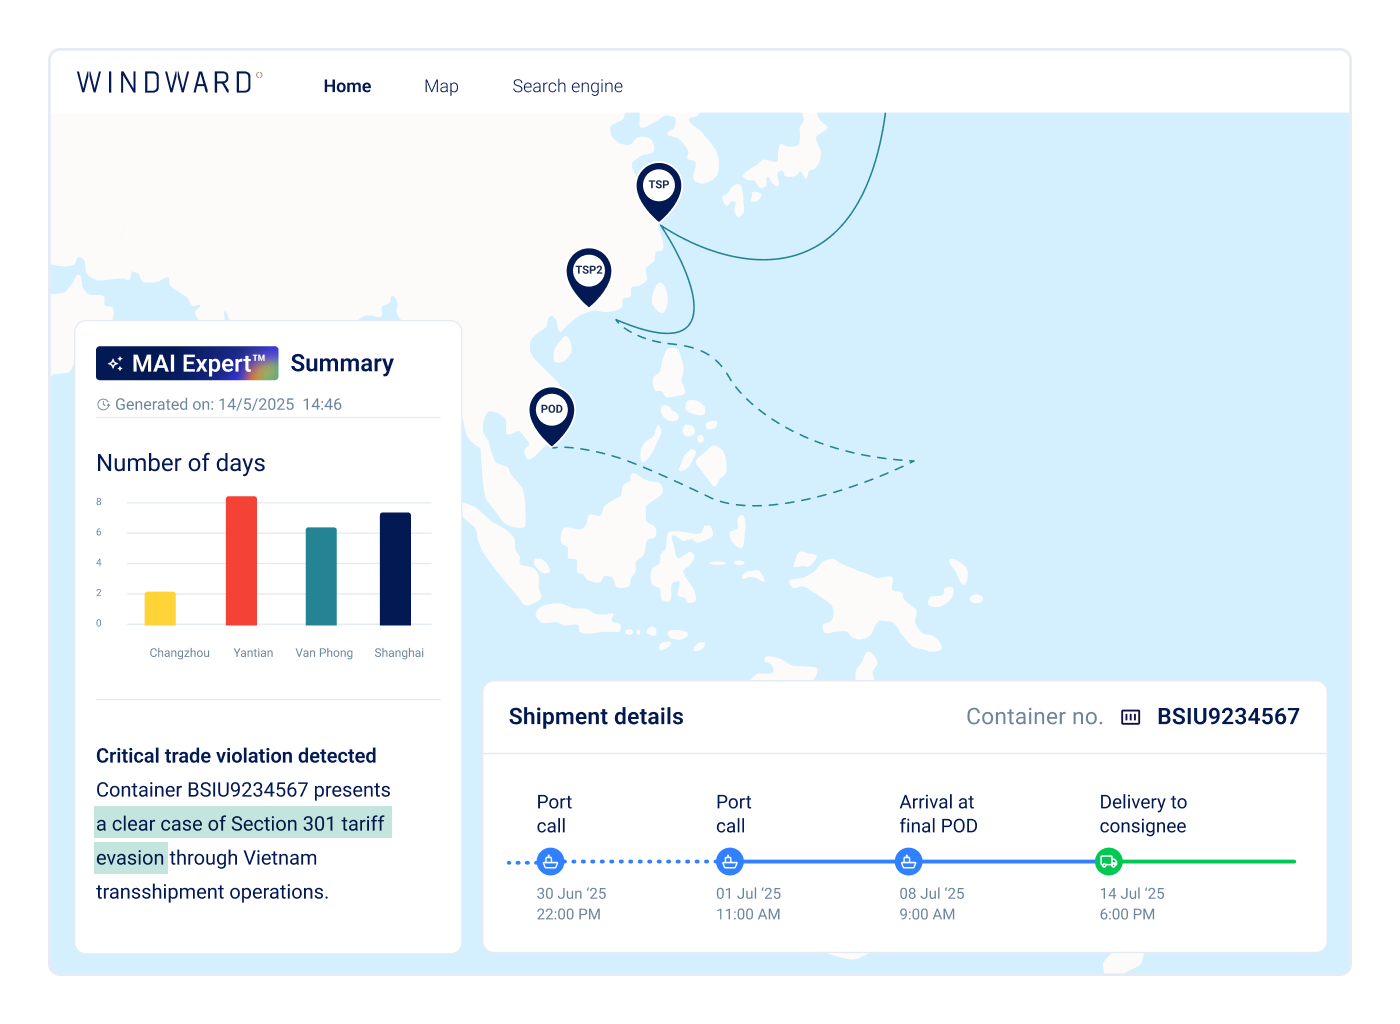Click the Windward logo
1400x1024 pixels.
point(169,83)
